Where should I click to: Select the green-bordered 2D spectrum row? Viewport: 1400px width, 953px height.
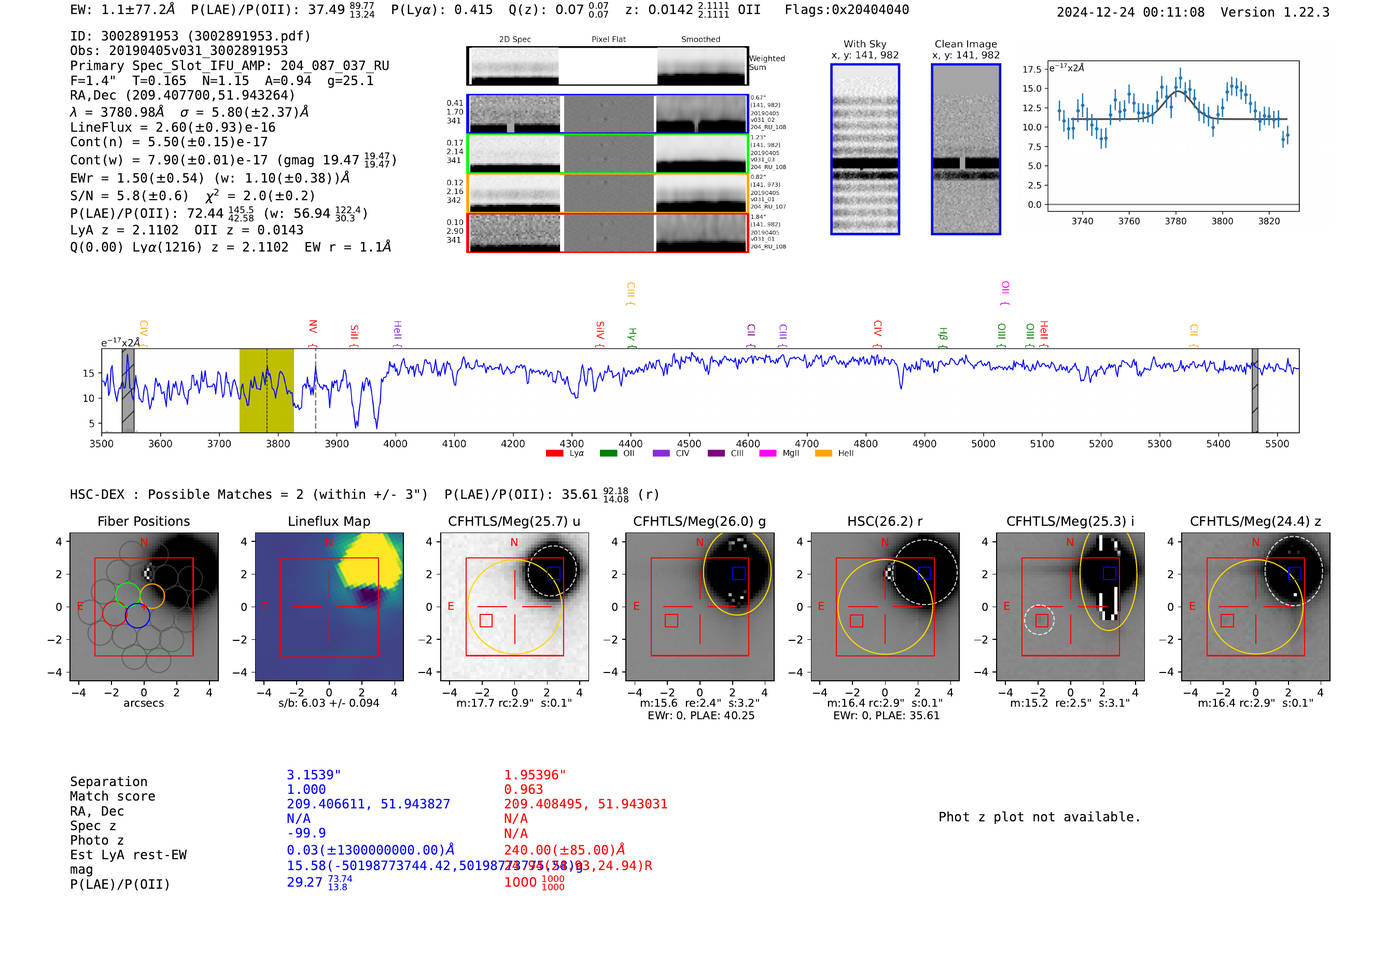607,154
